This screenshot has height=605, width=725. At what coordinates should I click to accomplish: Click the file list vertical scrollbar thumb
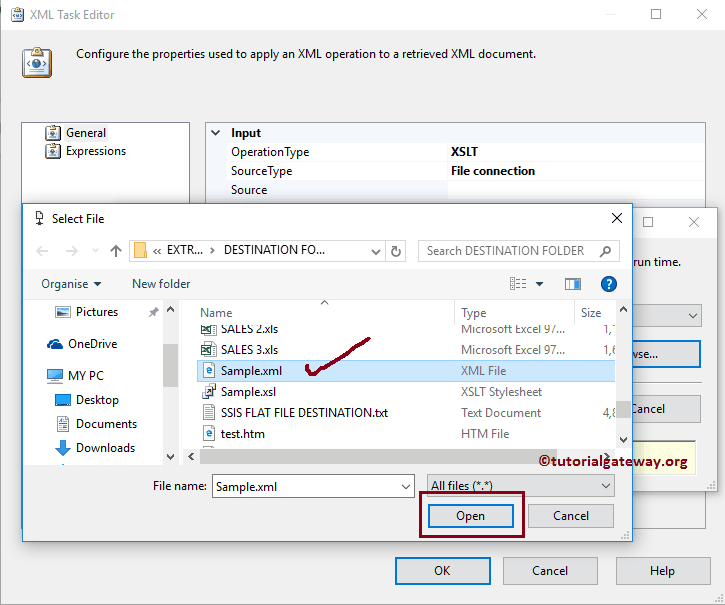[x=623, y=409]
